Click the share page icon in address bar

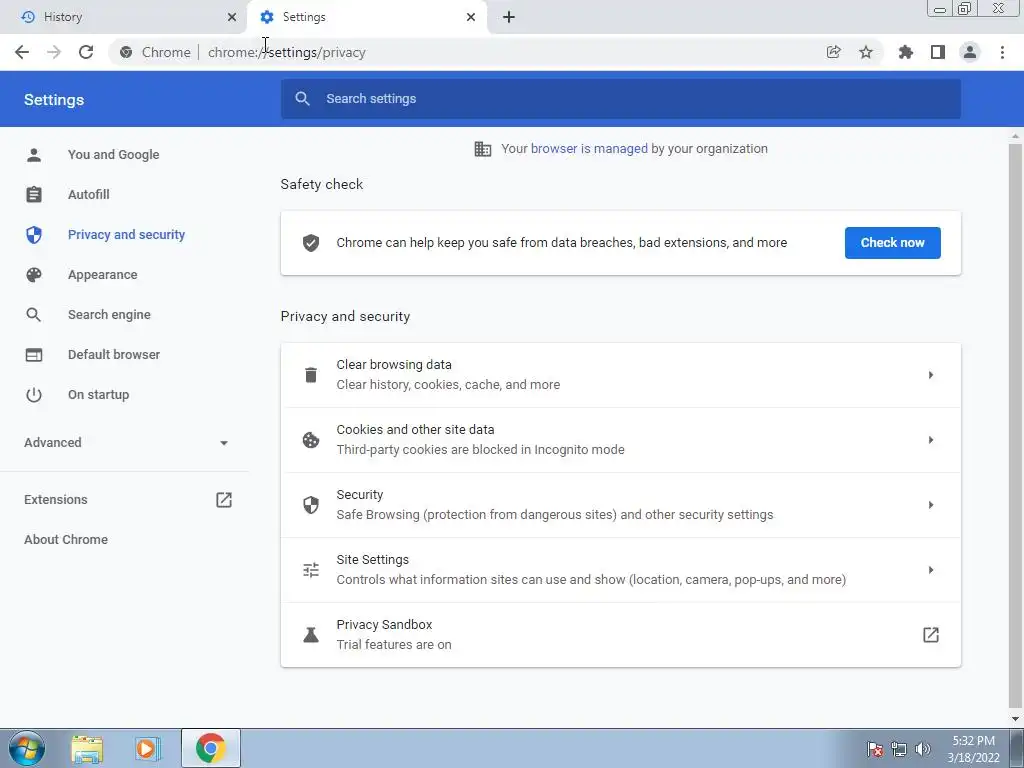[x=833, y=52]
